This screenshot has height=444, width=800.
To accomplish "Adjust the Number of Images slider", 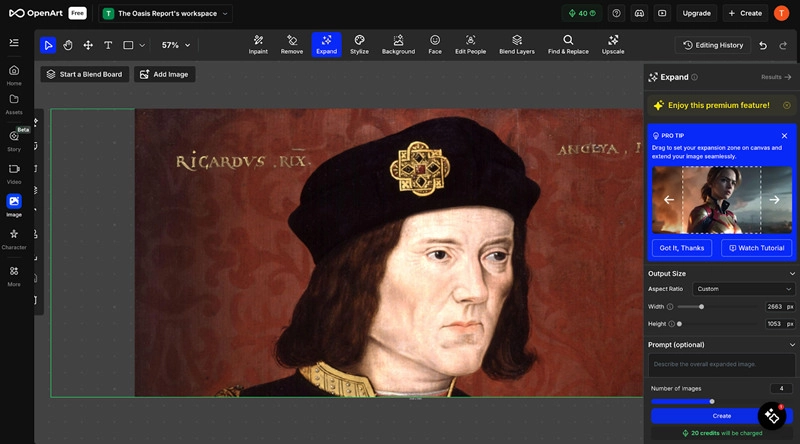I will tap(712, 401).
